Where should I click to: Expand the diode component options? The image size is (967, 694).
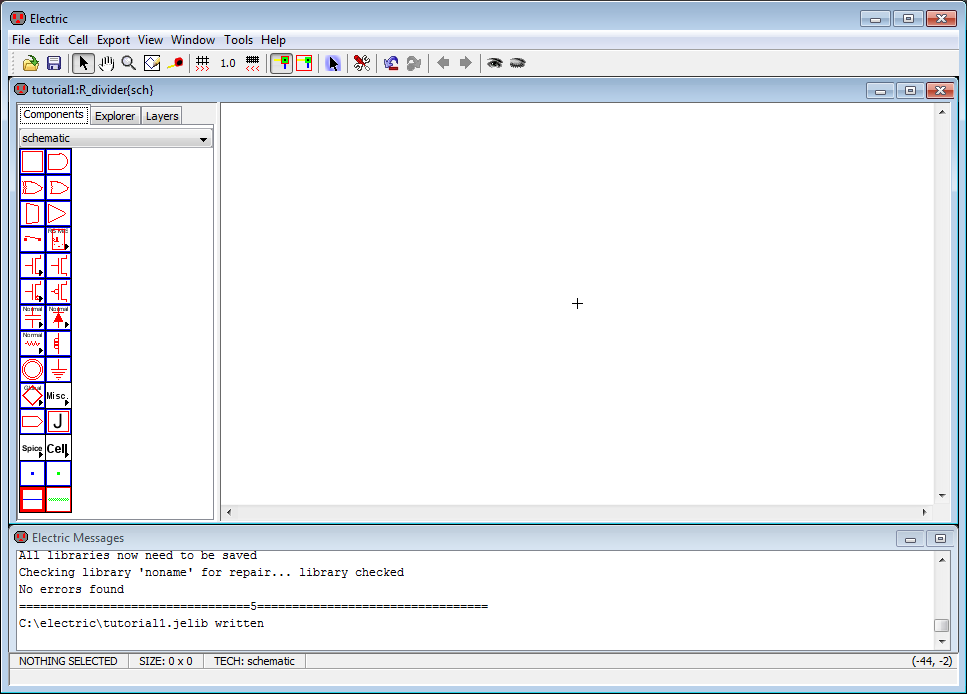click(x=59, y=318)
